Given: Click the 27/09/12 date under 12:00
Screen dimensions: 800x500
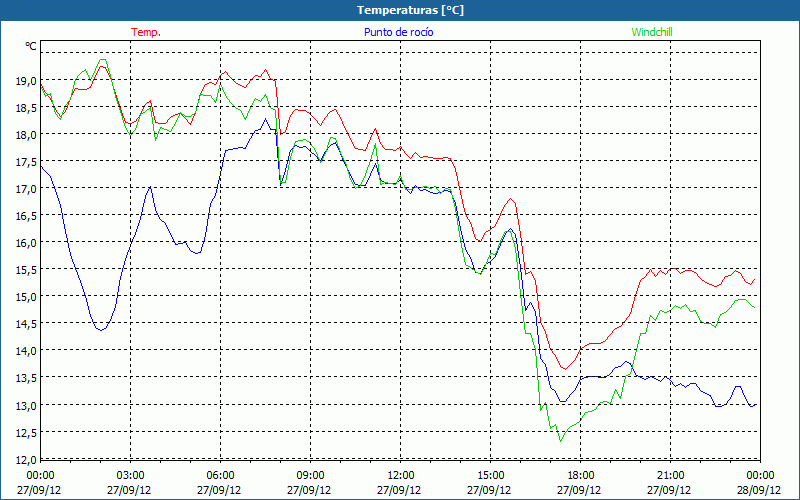Looking at the screenshot, I should point(399,490).
